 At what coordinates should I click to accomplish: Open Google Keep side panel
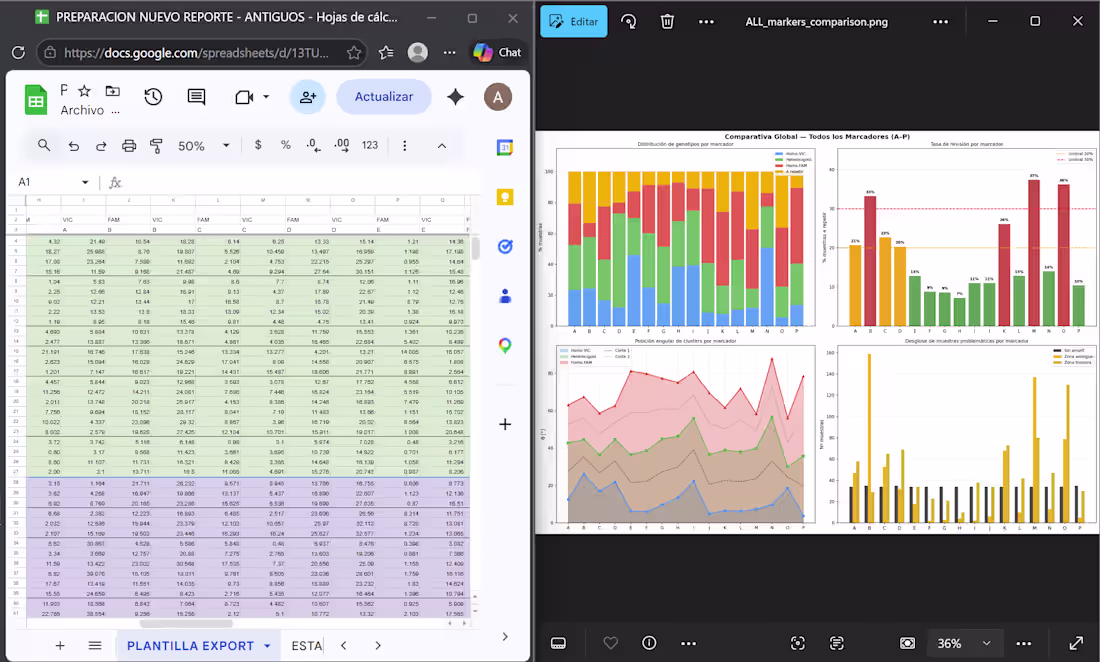point(505,197)
